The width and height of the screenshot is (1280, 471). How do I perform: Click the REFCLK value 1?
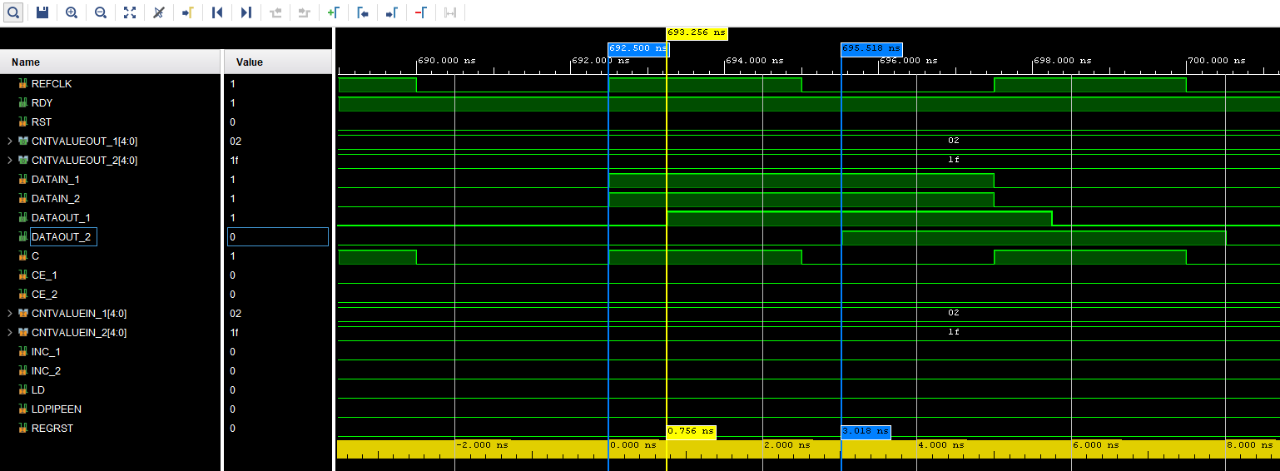(x=233, y=84)
